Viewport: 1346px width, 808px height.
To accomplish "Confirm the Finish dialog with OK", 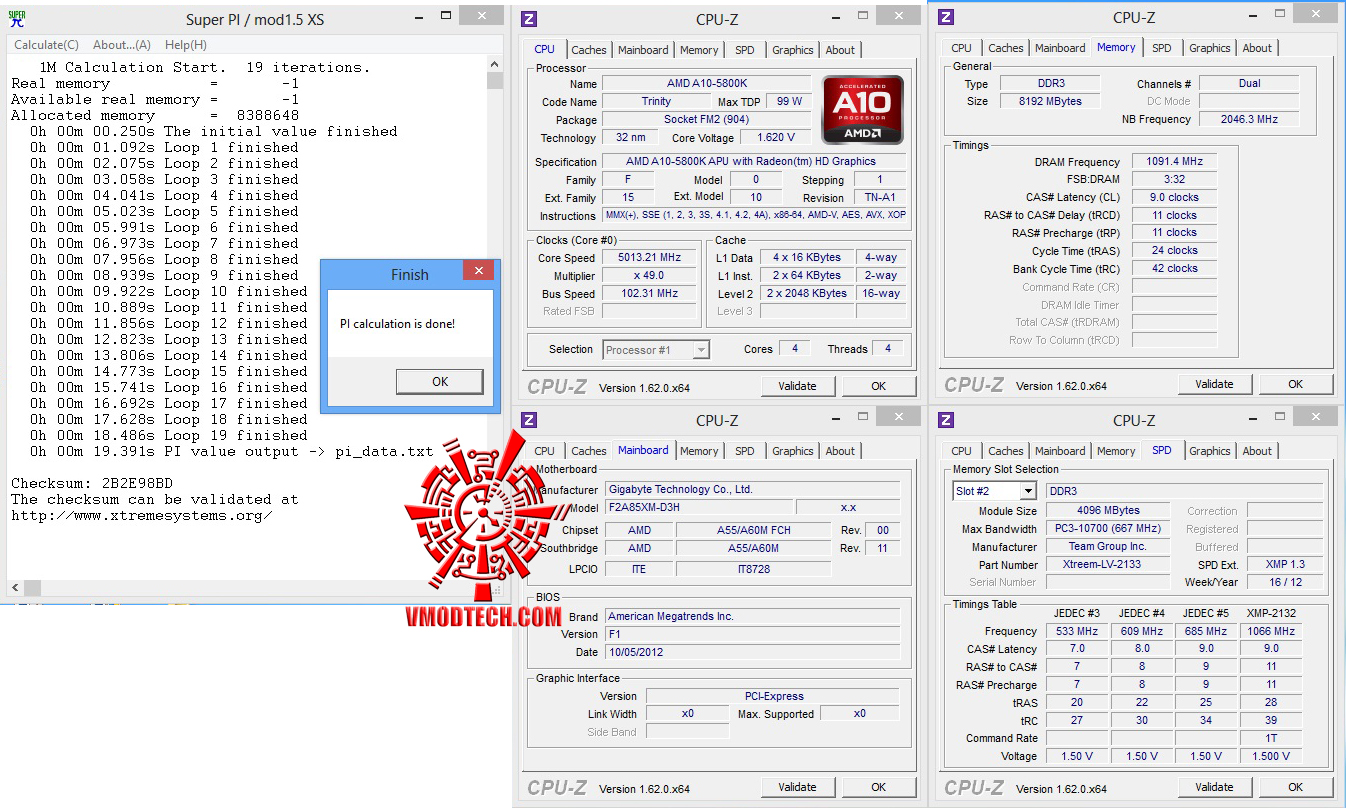I will [440, 381].
